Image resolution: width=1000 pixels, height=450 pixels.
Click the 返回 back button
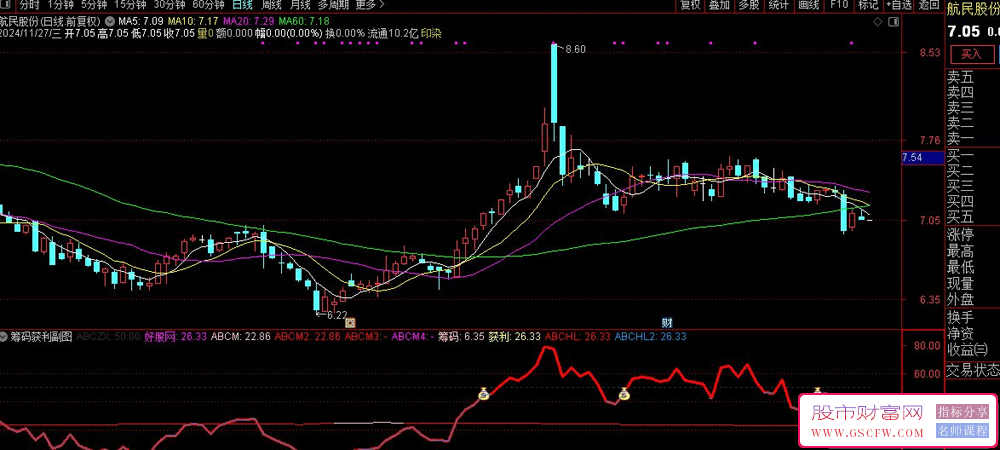pos(928,5)
